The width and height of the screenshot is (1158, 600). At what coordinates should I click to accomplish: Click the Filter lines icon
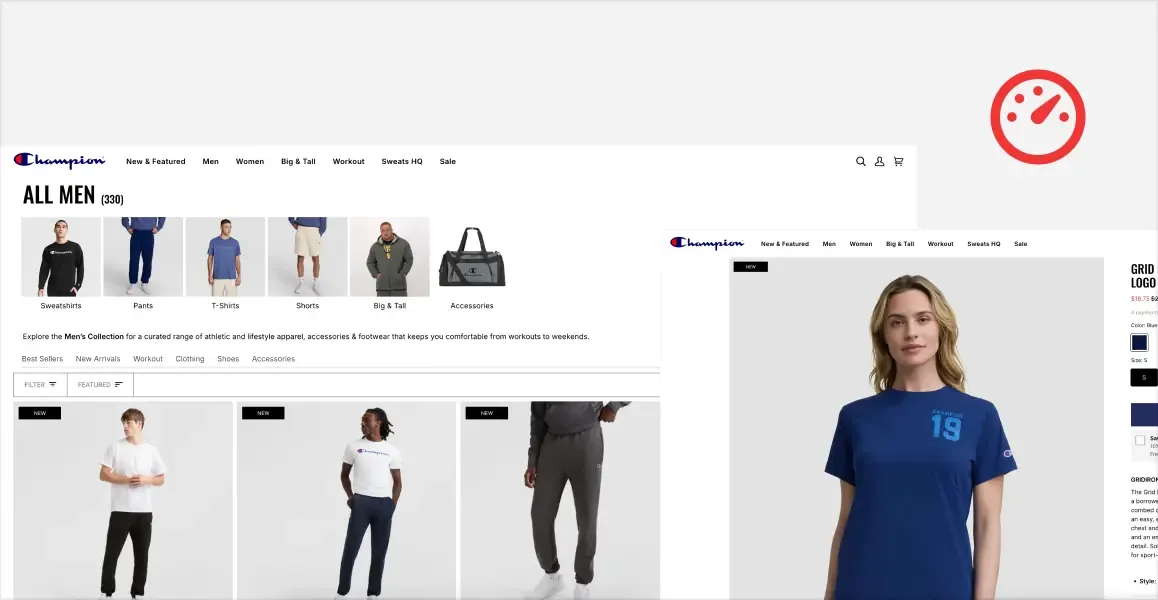52,384
